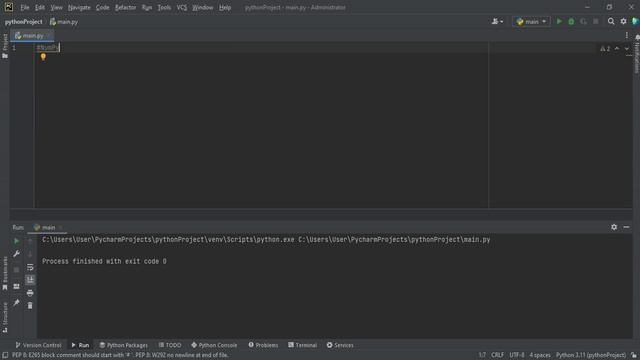This screenshot has width=640, height=360.
Task: Open Notifications sidebar on right
Action: (637, 54)
